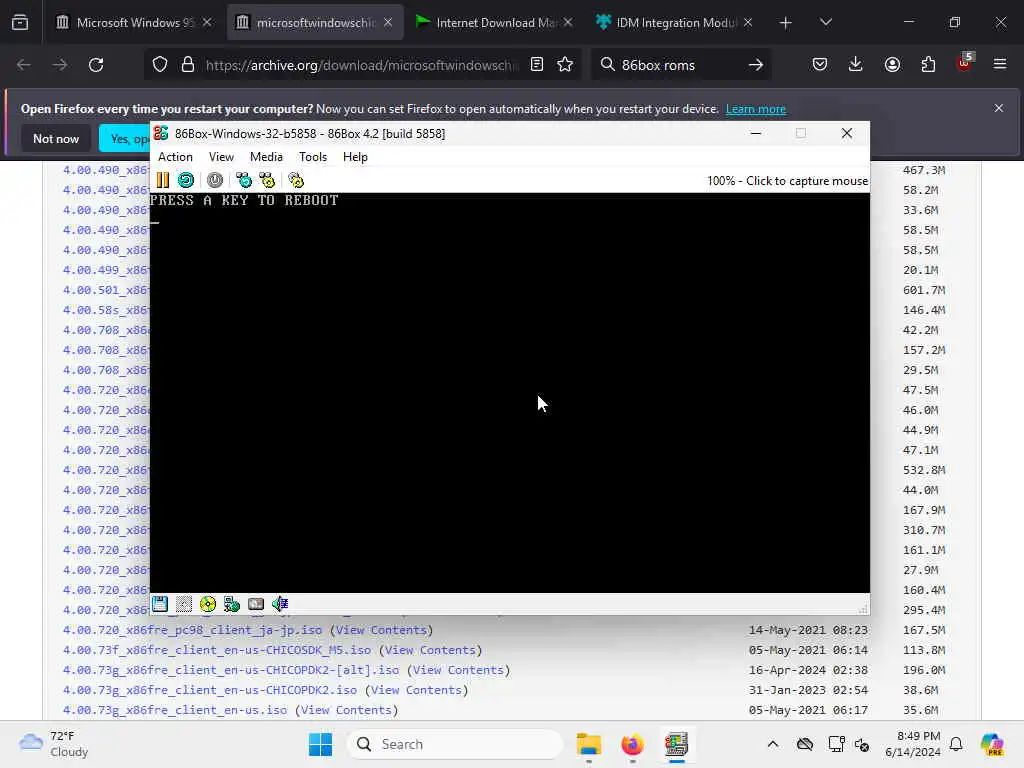This screenshot has height=768, width=1024.
Task: Open the Action menu in 86Box
Action: point(175,157)
